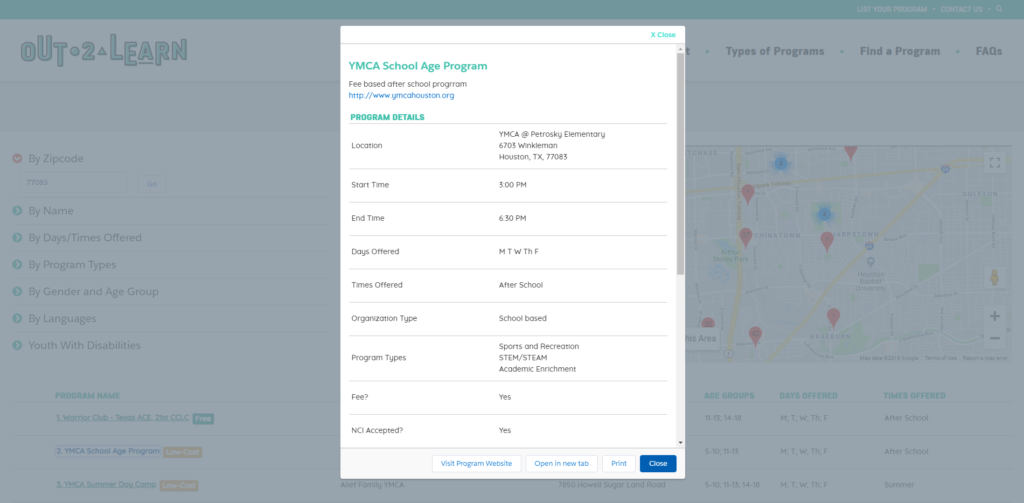
Task: Select red map pin near Braeburn
Action: click(x=833, y=318)
